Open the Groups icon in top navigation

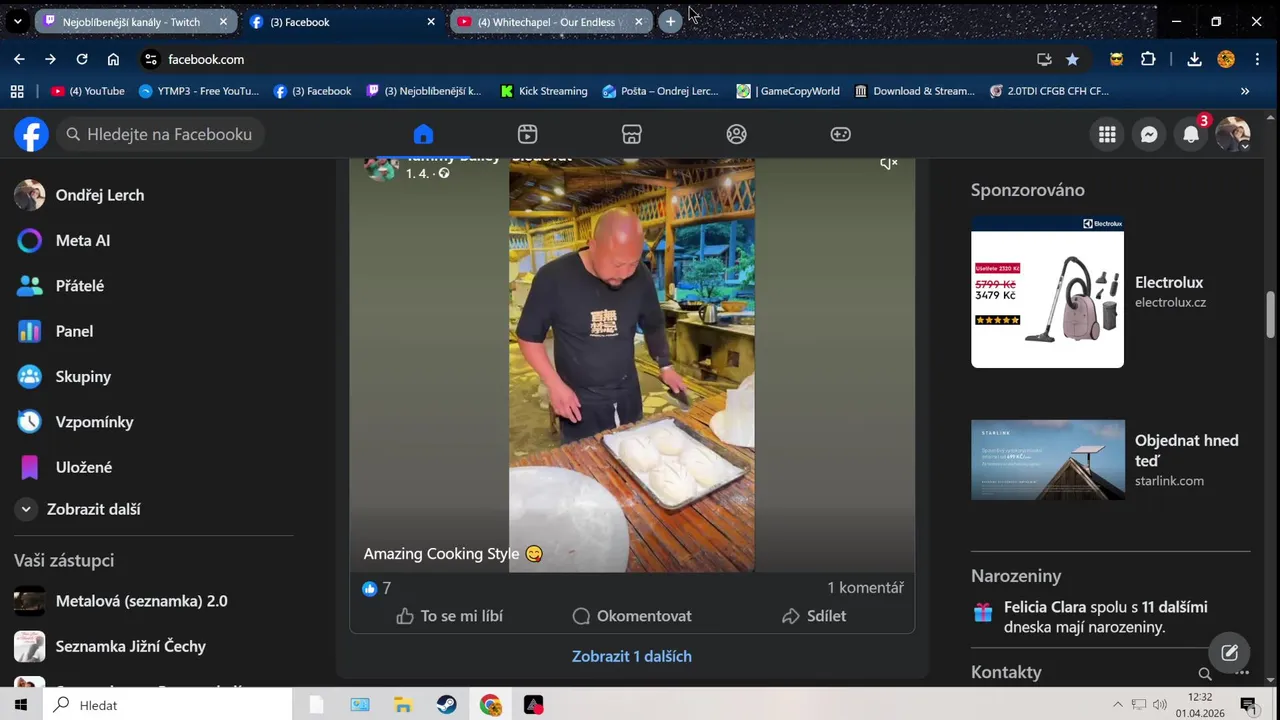pyautogui.click(x=737, y=134)
